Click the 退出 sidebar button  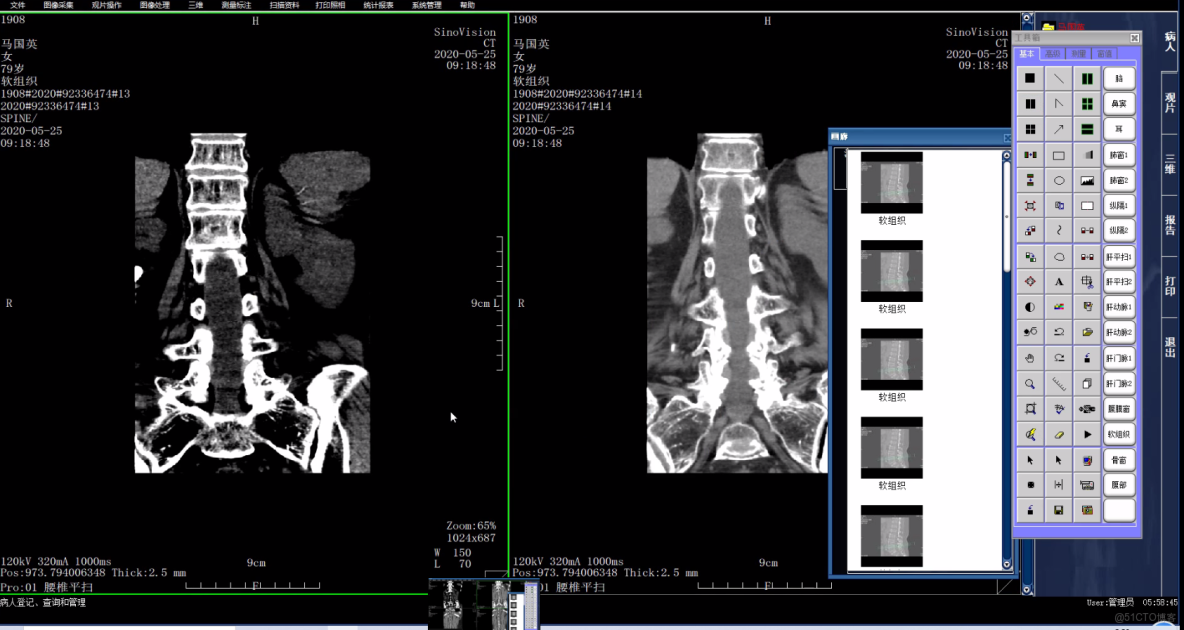point(1170,347)
